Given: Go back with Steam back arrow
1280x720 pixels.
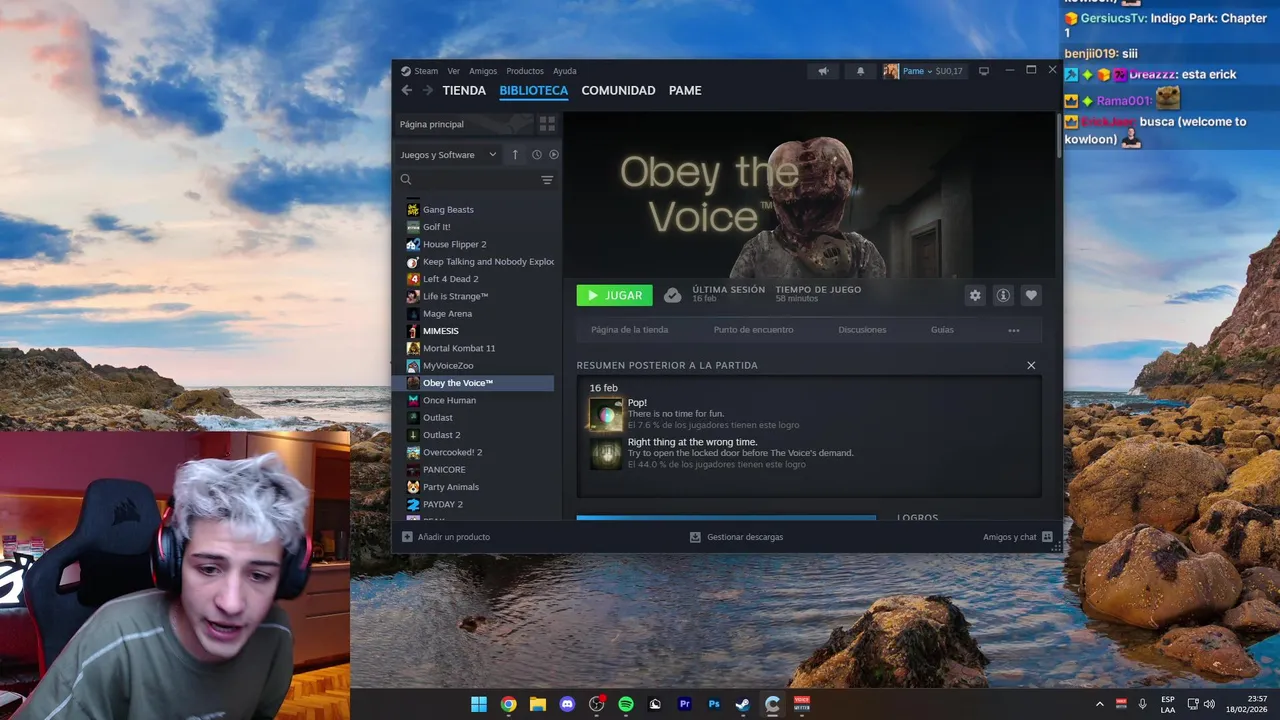Looking at the screenshot, I should (406, 90).
